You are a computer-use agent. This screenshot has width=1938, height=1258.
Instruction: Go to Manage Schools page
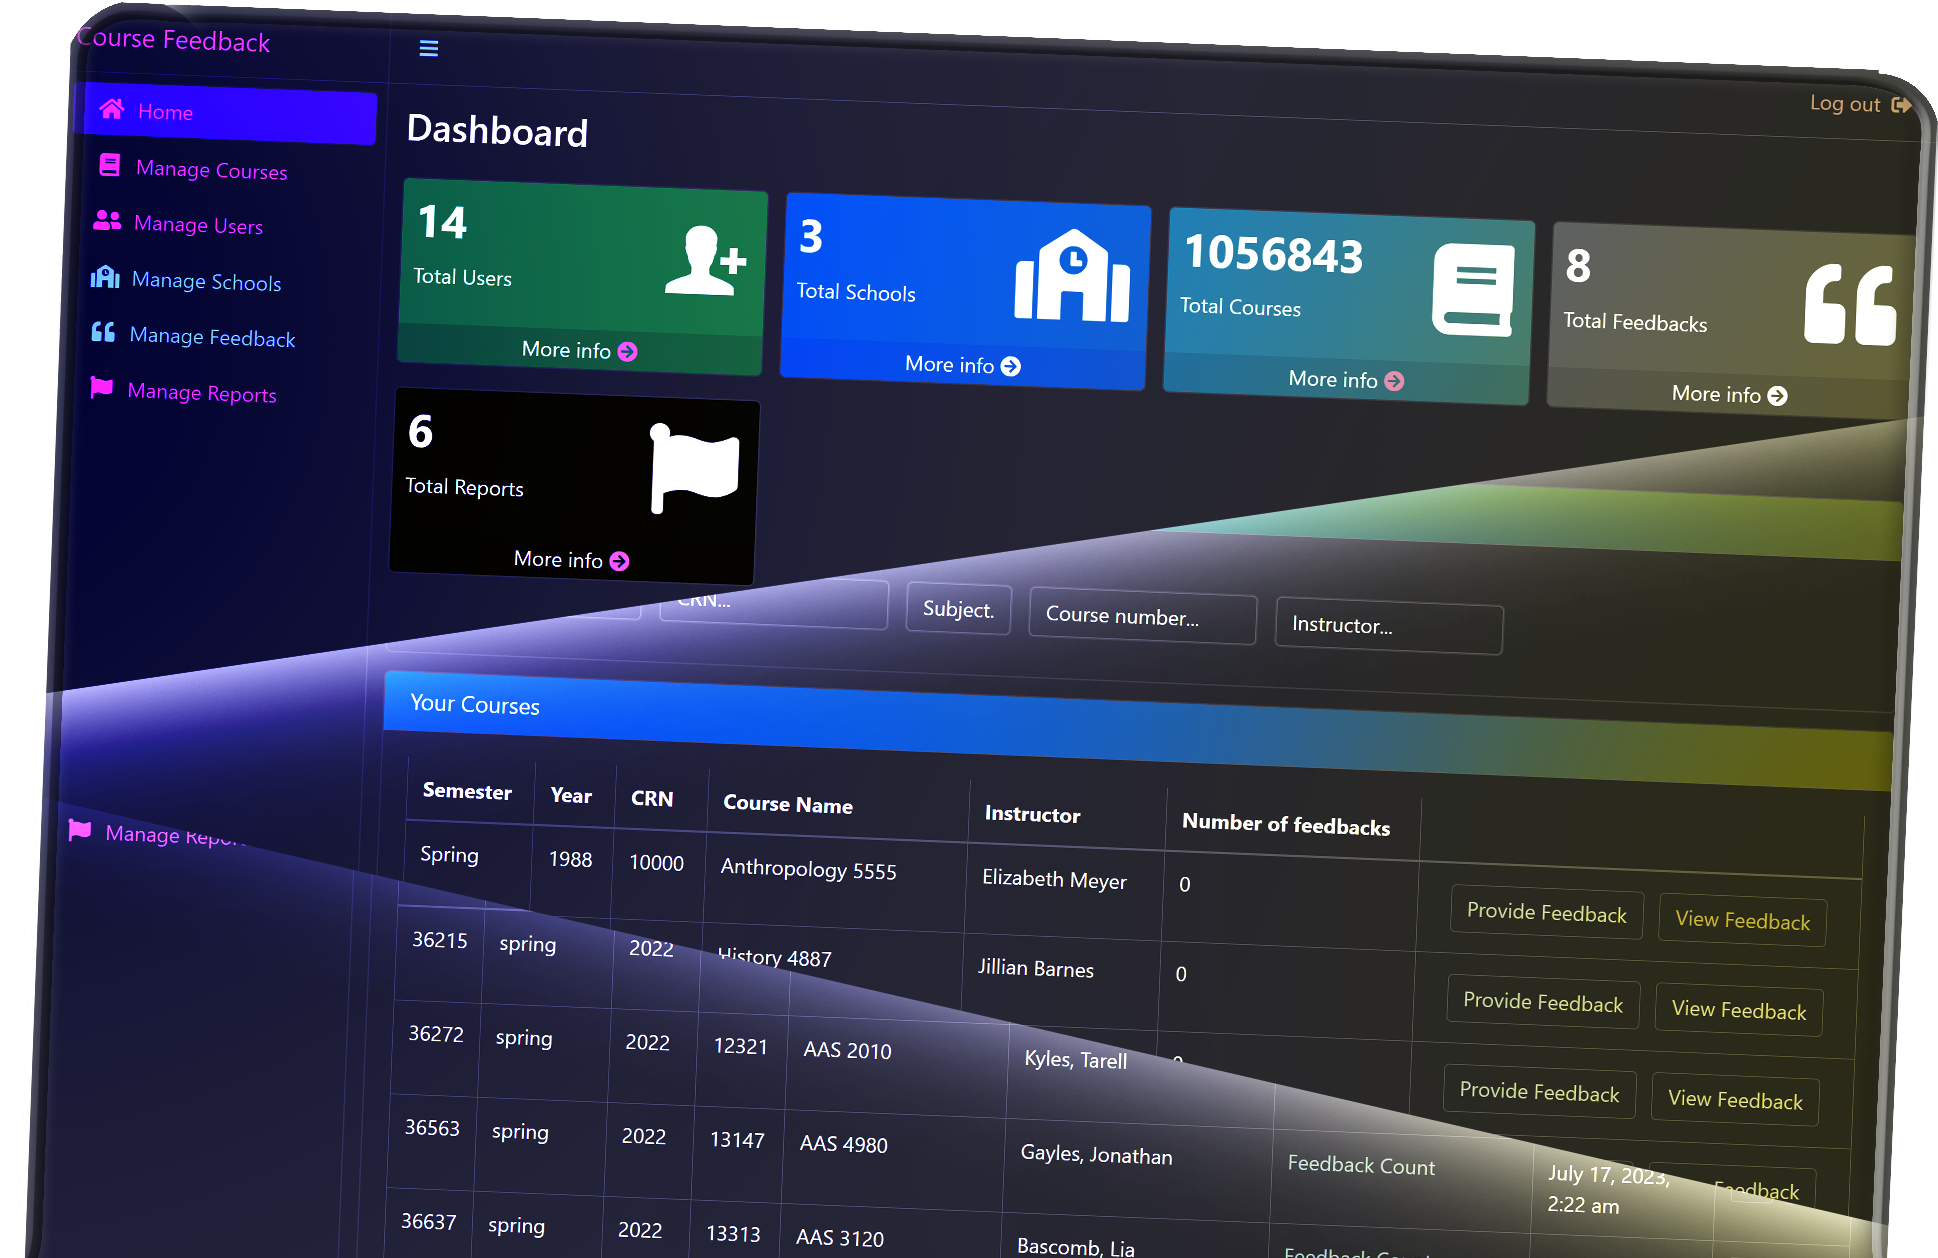pos(206,282)
